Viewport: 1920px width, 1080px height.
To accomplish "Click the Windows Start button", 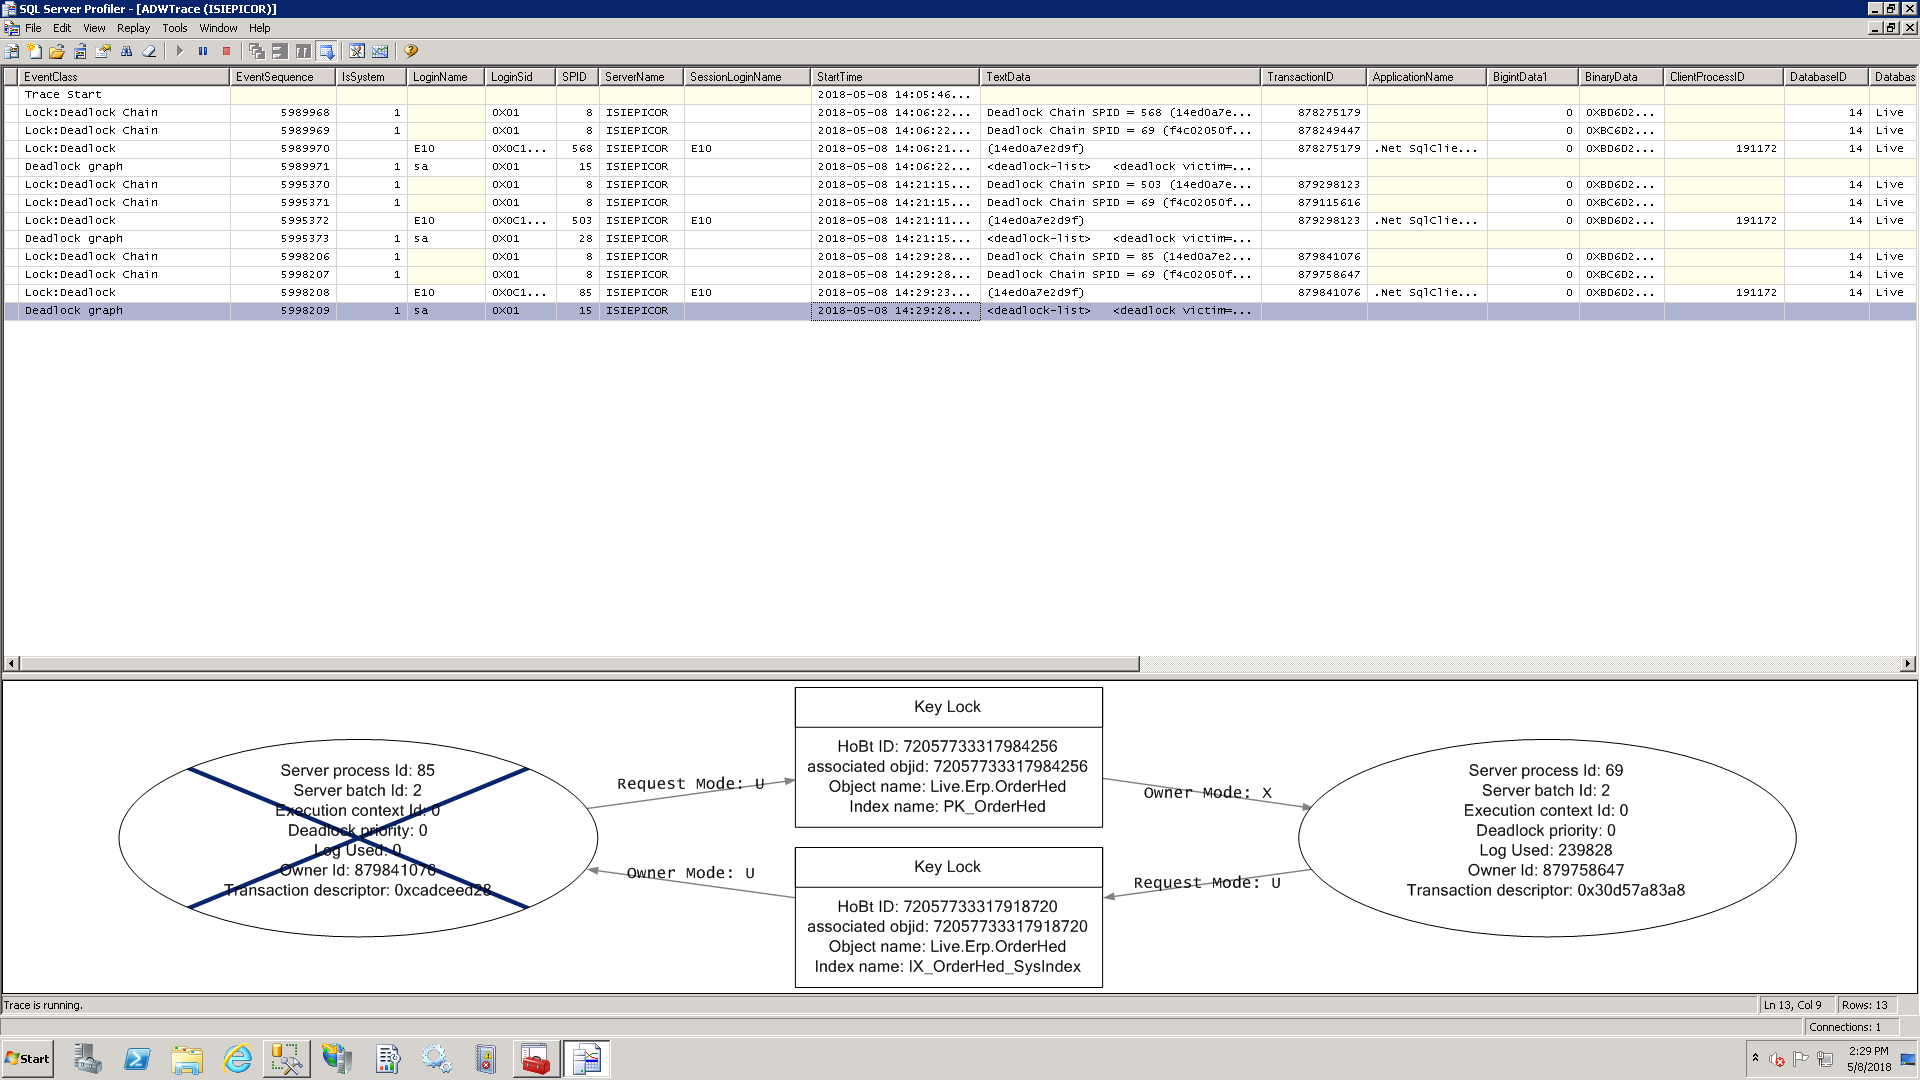I will point(28,1059).
